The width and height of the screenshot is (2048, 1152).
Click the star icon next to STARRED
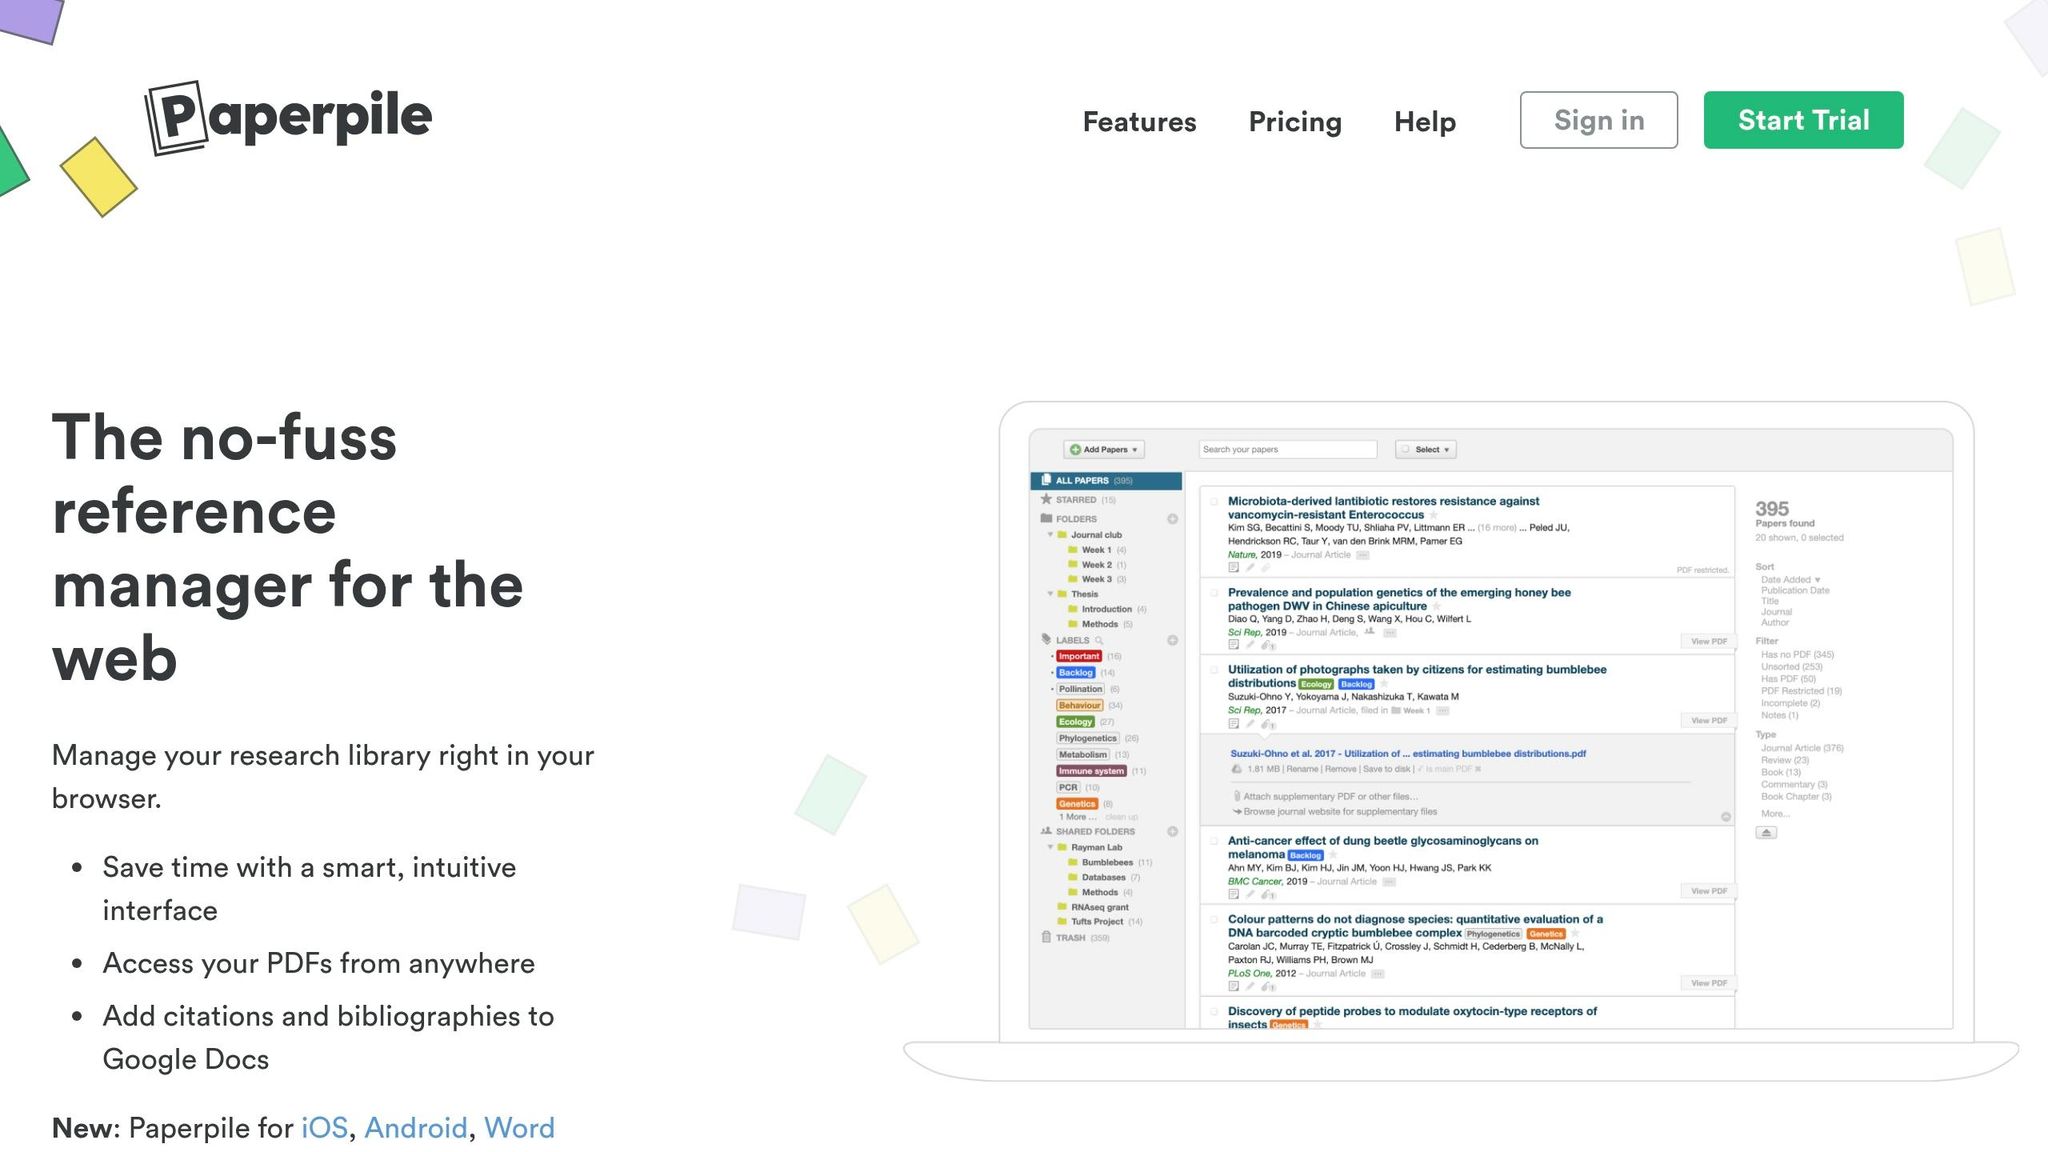coord(1046,499)
